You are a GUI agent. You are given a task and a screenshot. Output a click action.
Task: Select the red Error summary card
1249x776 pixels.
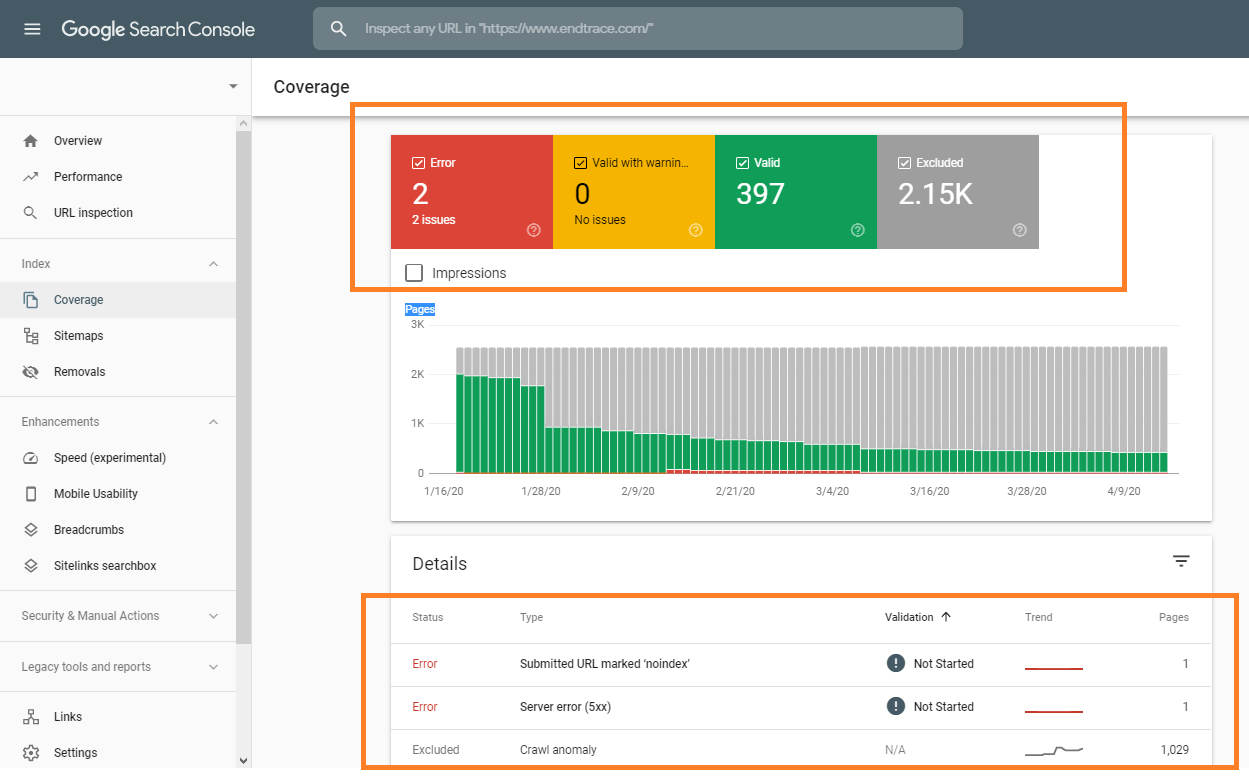[x=472, y=192]
